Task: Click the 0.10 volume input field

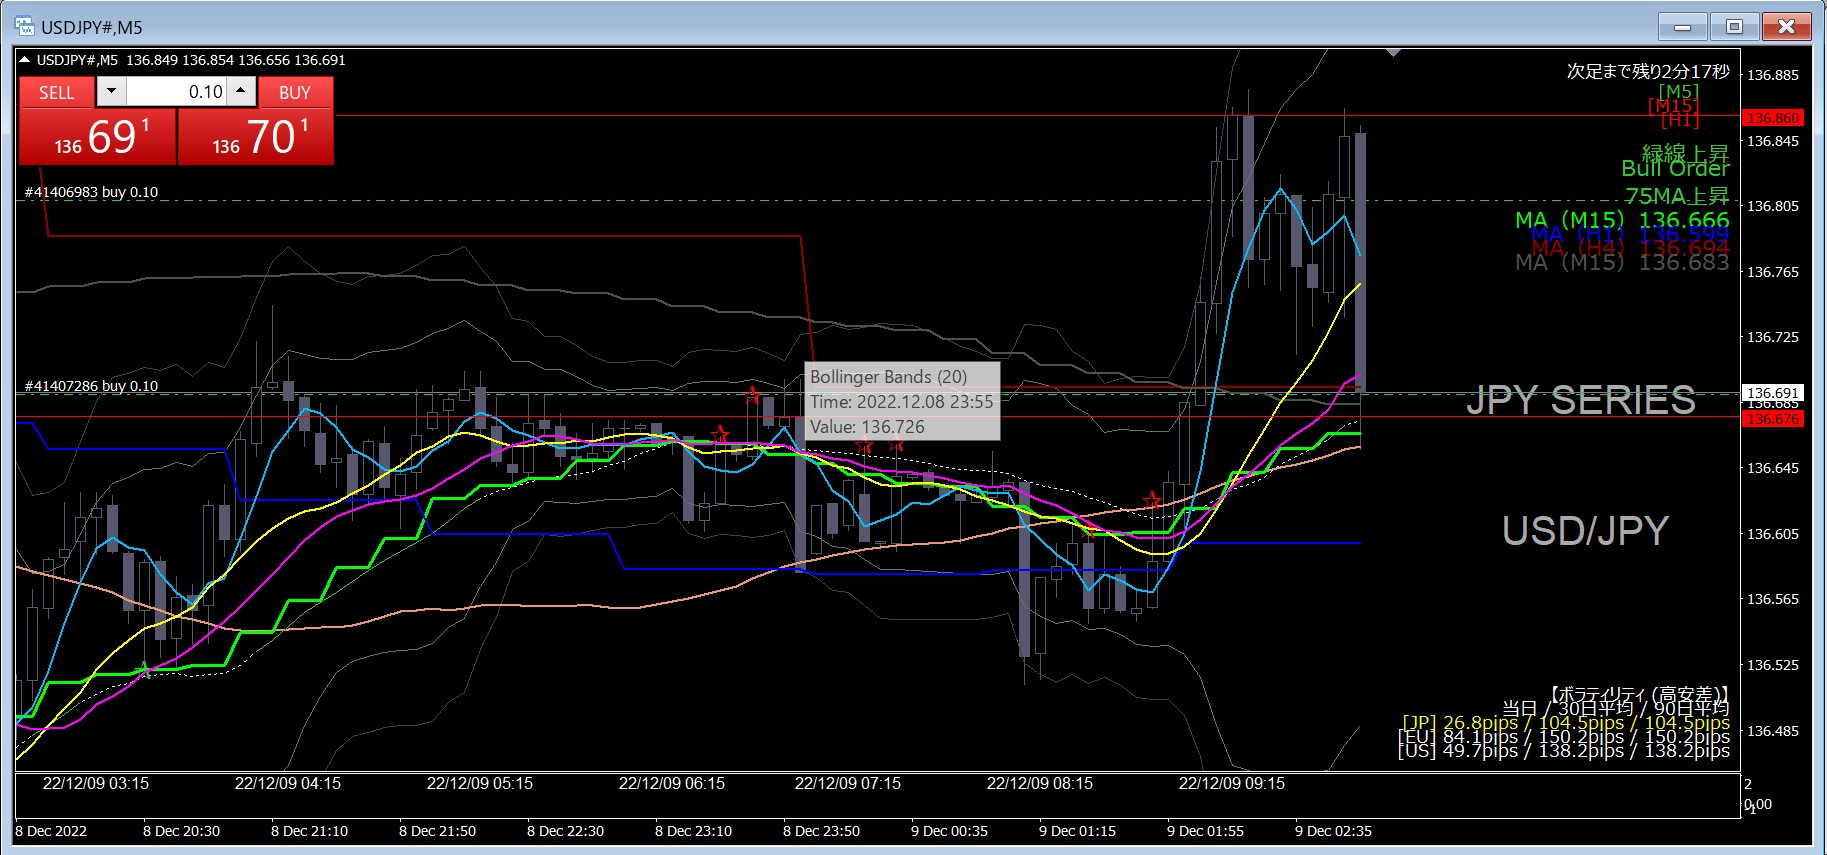Action: point(176,92)
